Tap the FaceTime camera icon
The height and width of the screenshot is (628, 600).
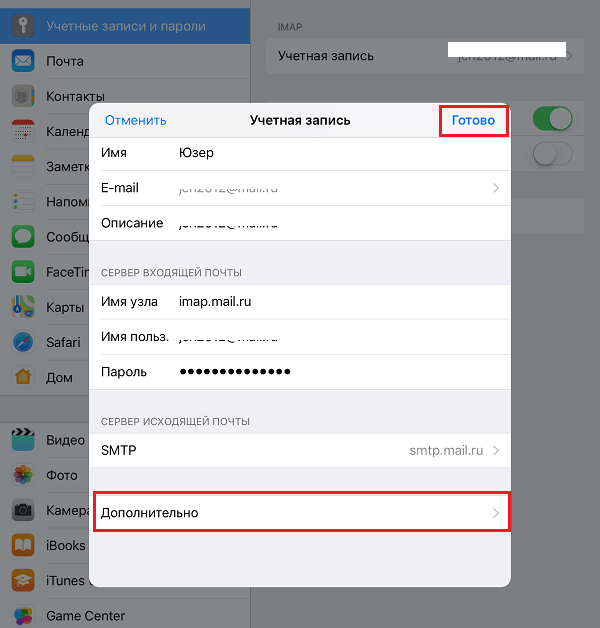tap(23, 272)
